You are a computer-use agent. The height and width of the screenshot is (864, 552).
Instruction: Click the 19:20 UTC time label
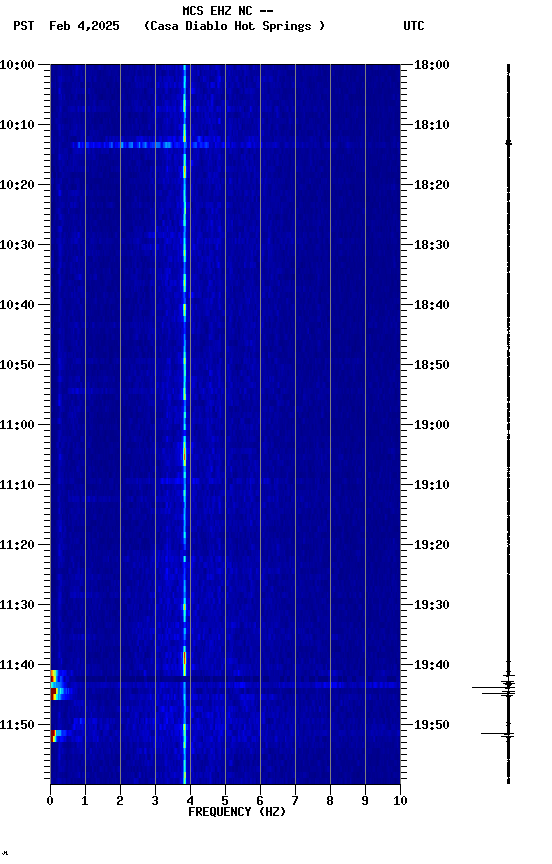pos(432,546)
